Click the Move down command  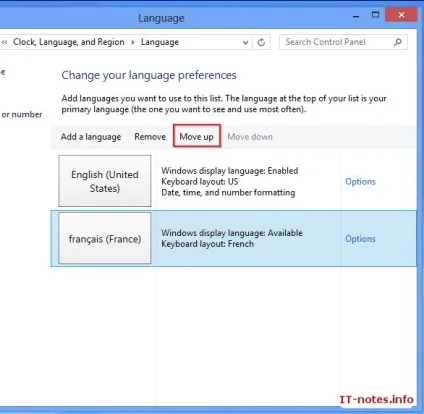click(250, 137)
